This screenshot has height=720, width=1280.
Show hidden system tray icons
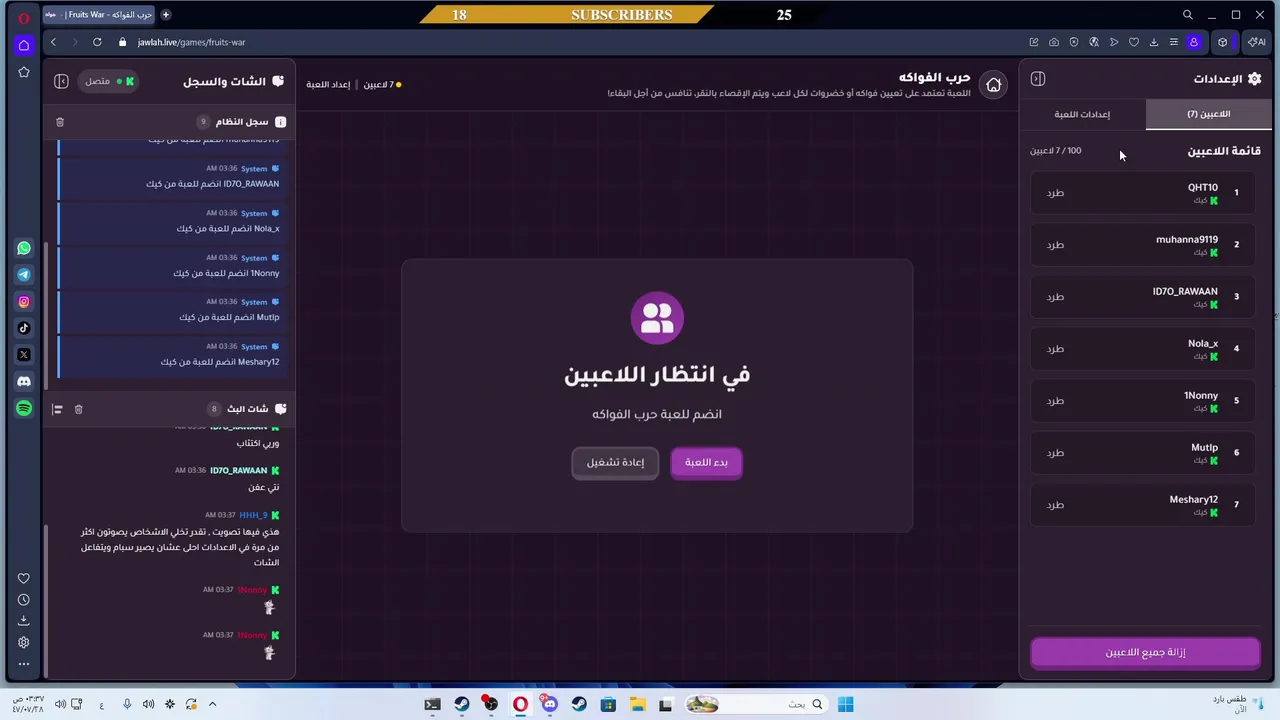[212, 704]
